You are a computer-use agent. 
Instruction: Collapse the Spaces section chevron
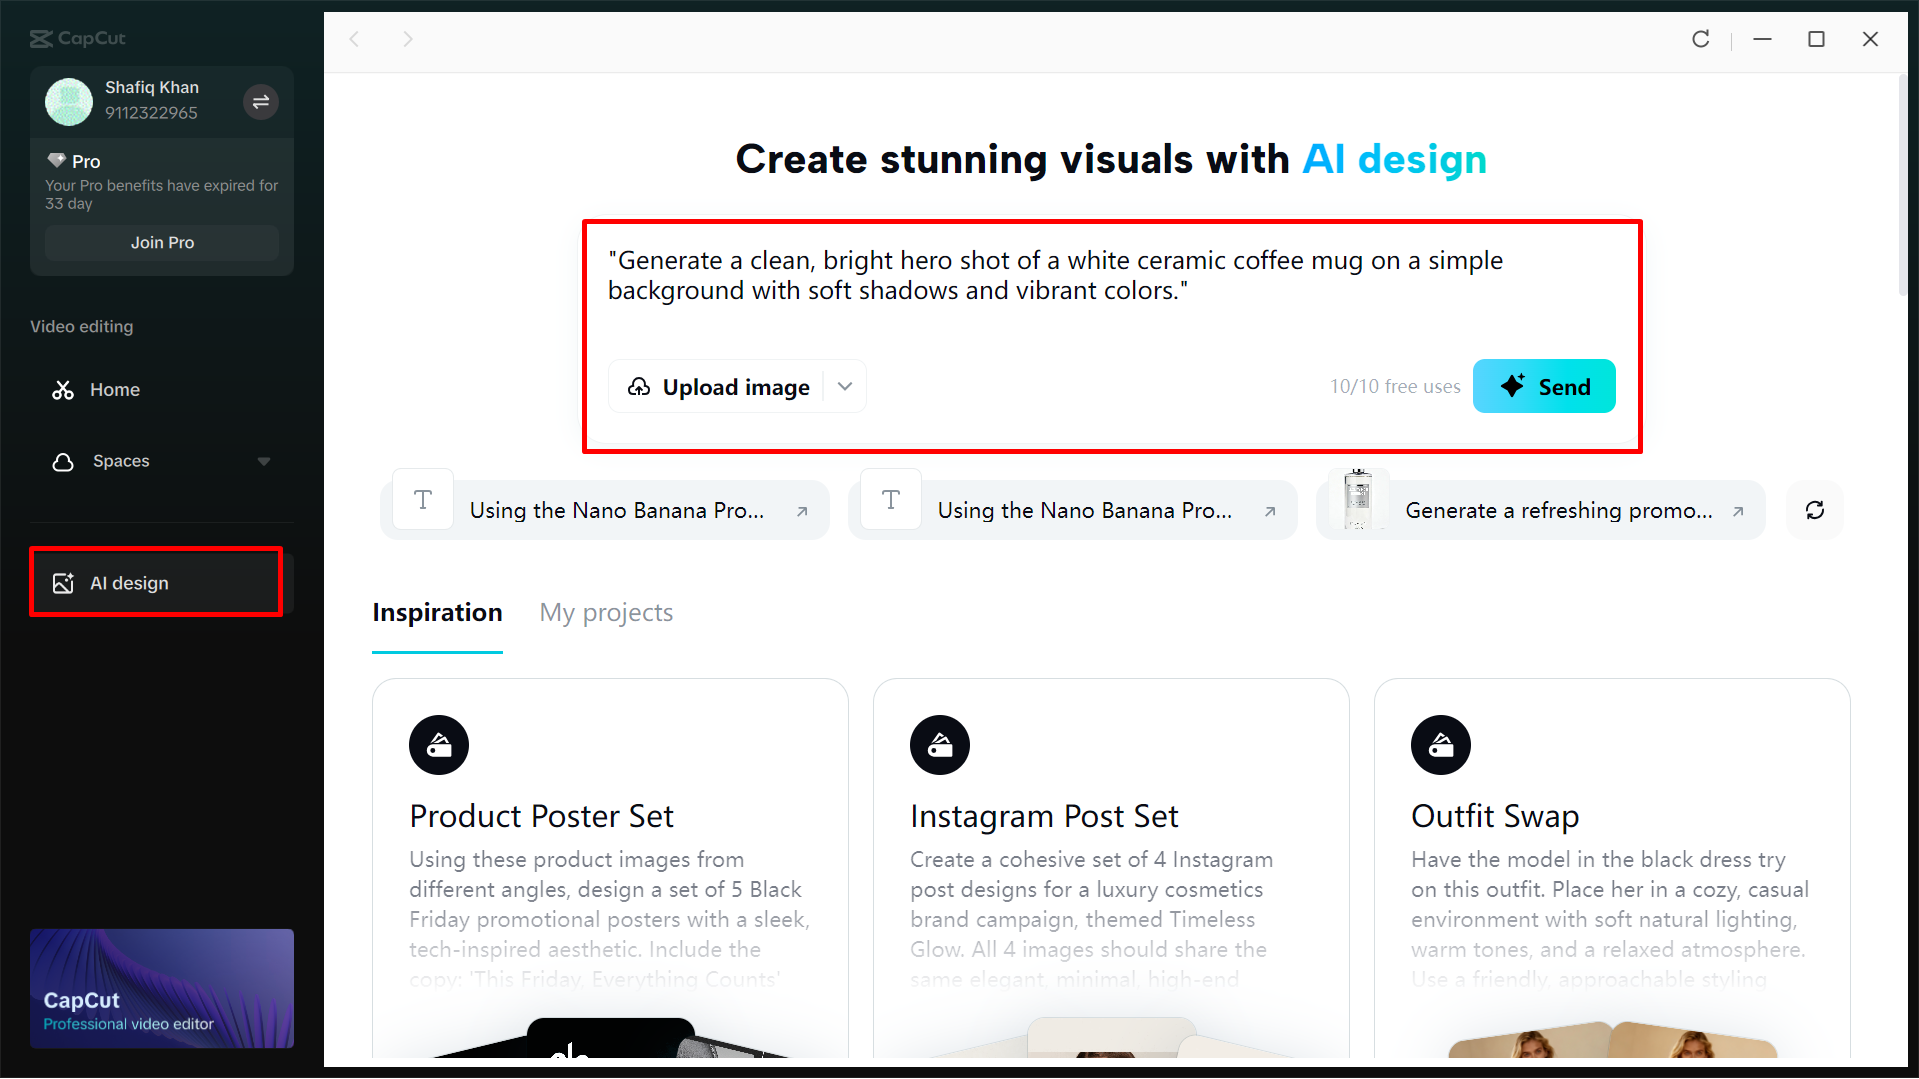pyautogui.click(x=263, y=461)
